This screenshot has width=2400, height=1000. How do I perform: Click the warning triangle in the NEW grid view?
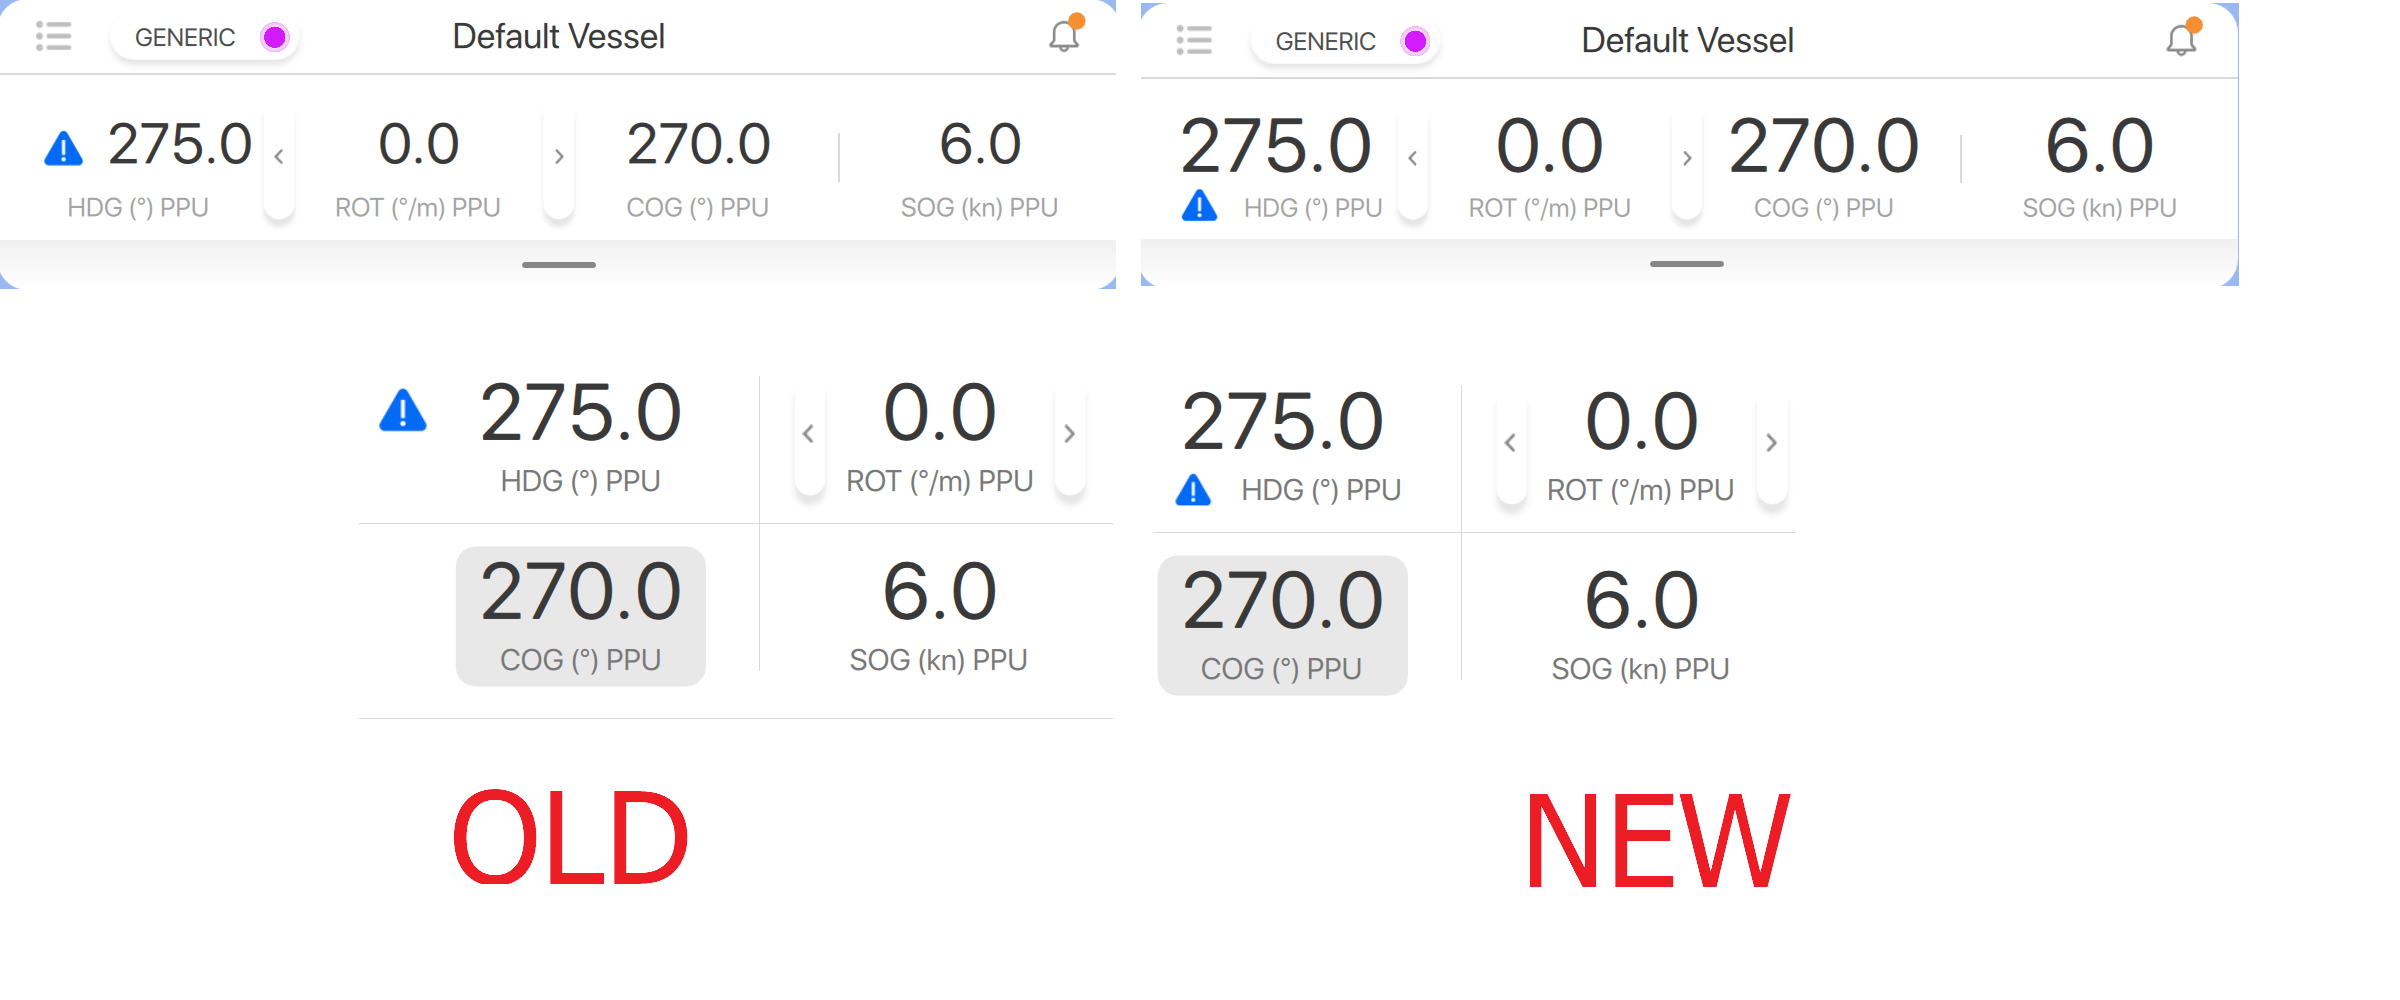coord(1193,490)
